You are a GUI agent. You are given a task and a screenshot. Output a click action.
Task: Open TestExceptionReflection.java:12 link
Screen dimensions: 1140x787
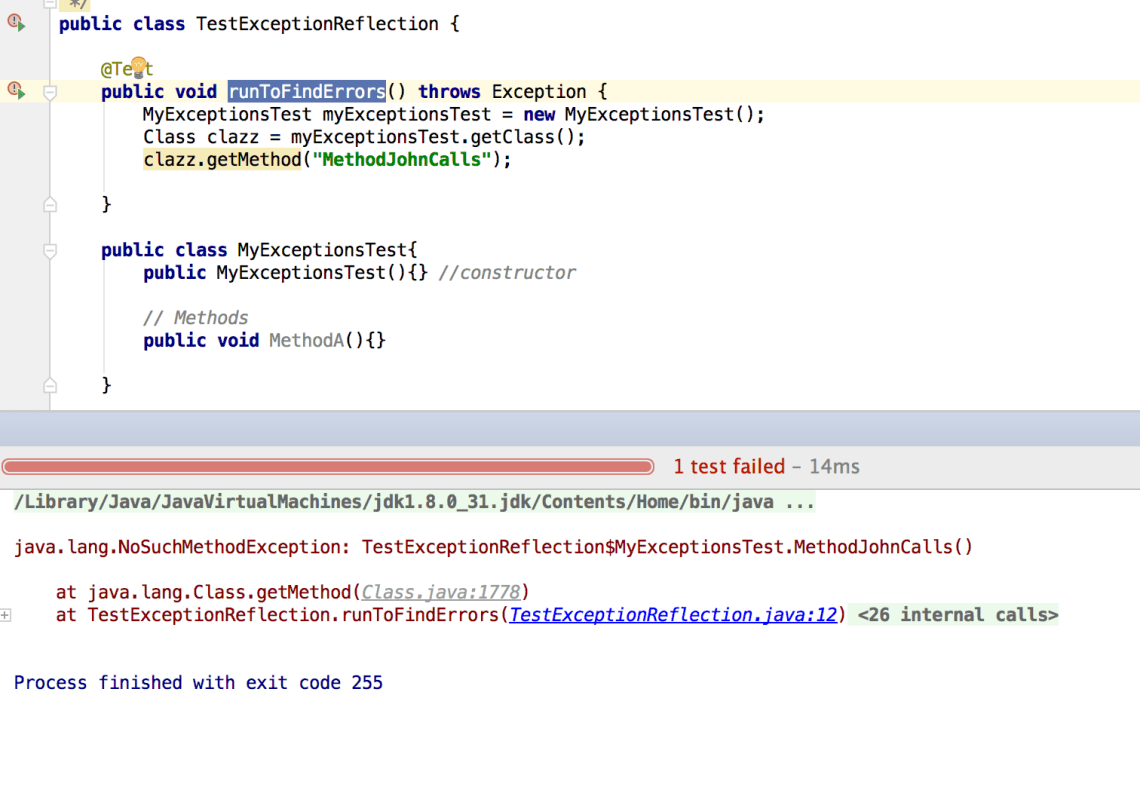[x=672, y=615]
